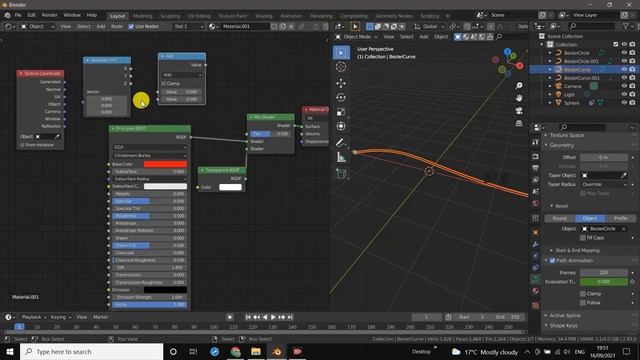Expand the Shape Keys panel
Image resolution: width=640 pixels, height=360 pixels.
(563, 326)
